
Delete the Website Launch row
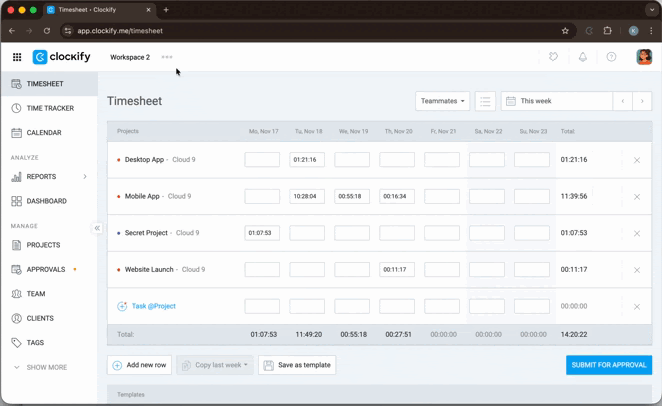(636, 270)
